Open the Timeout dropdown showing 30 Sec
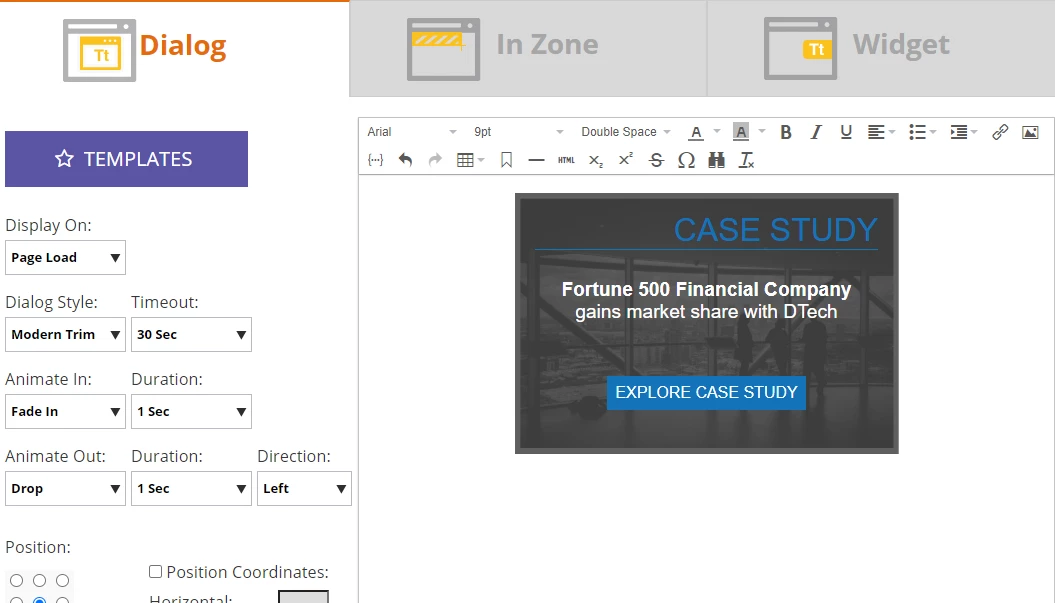 (x=191, y=334)
